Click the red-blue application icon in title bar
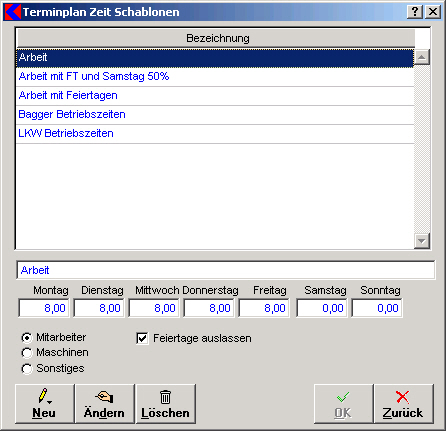Viewport: 446px width, 431px height. click(13, 12)
